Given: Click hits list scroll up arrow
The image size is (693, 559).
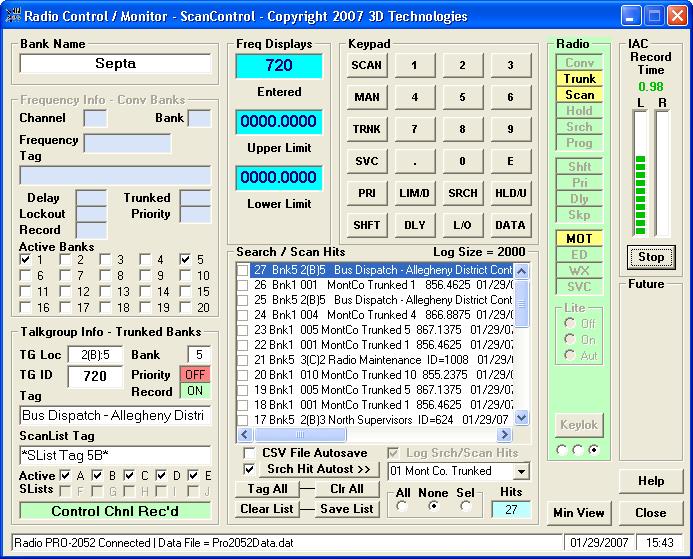Looking at the screenshot, I should click(x=522, y=271).
